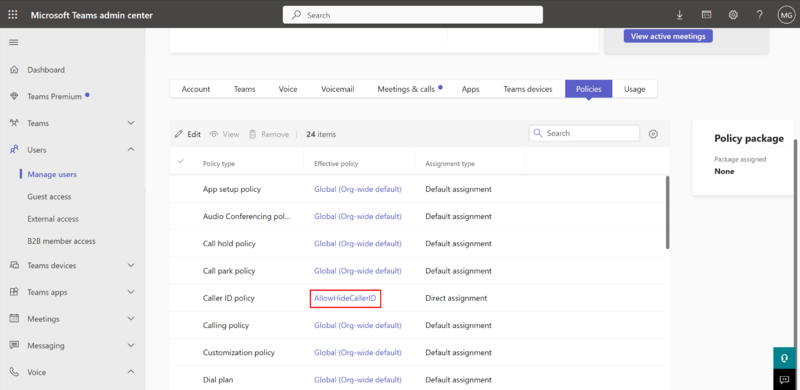This screenshot has height=390, width=800.
Task: Open Dial plan's Global policy link
Action: pyautogui.click(x=358, y=380)
